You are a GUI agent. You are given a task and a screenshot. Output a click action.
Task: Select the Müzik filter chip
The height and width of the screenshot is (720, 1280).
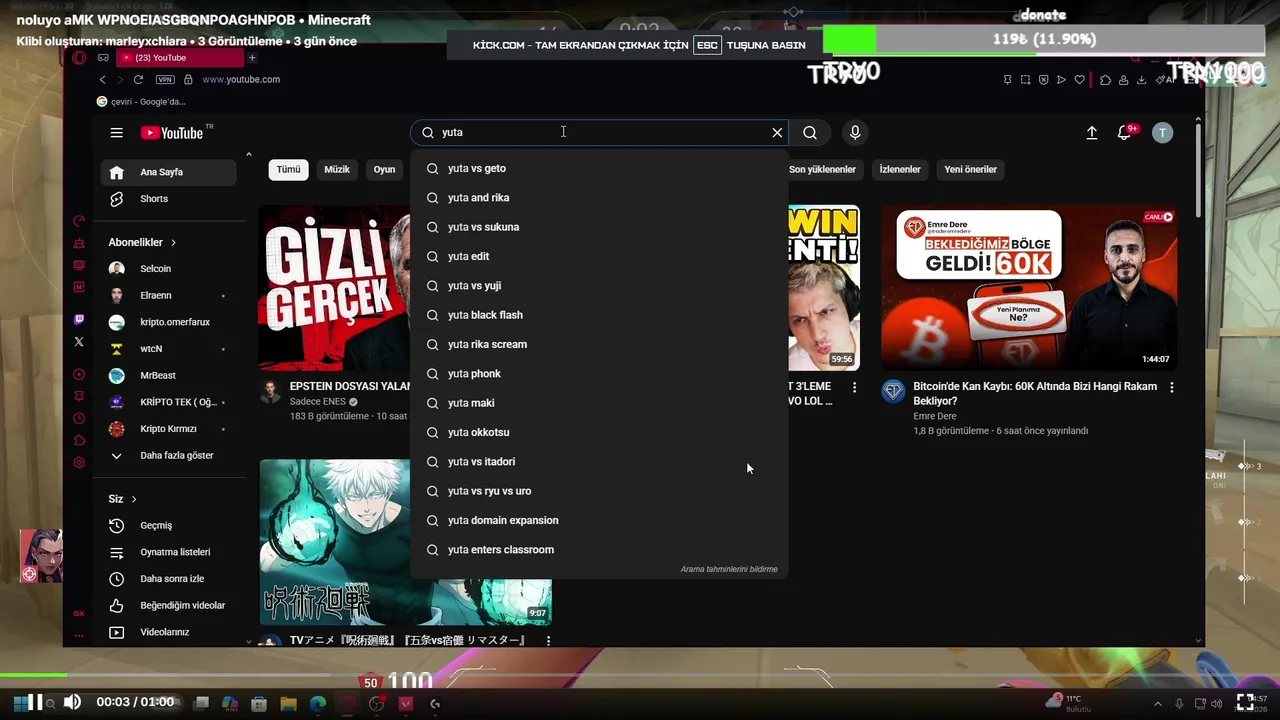337,170
